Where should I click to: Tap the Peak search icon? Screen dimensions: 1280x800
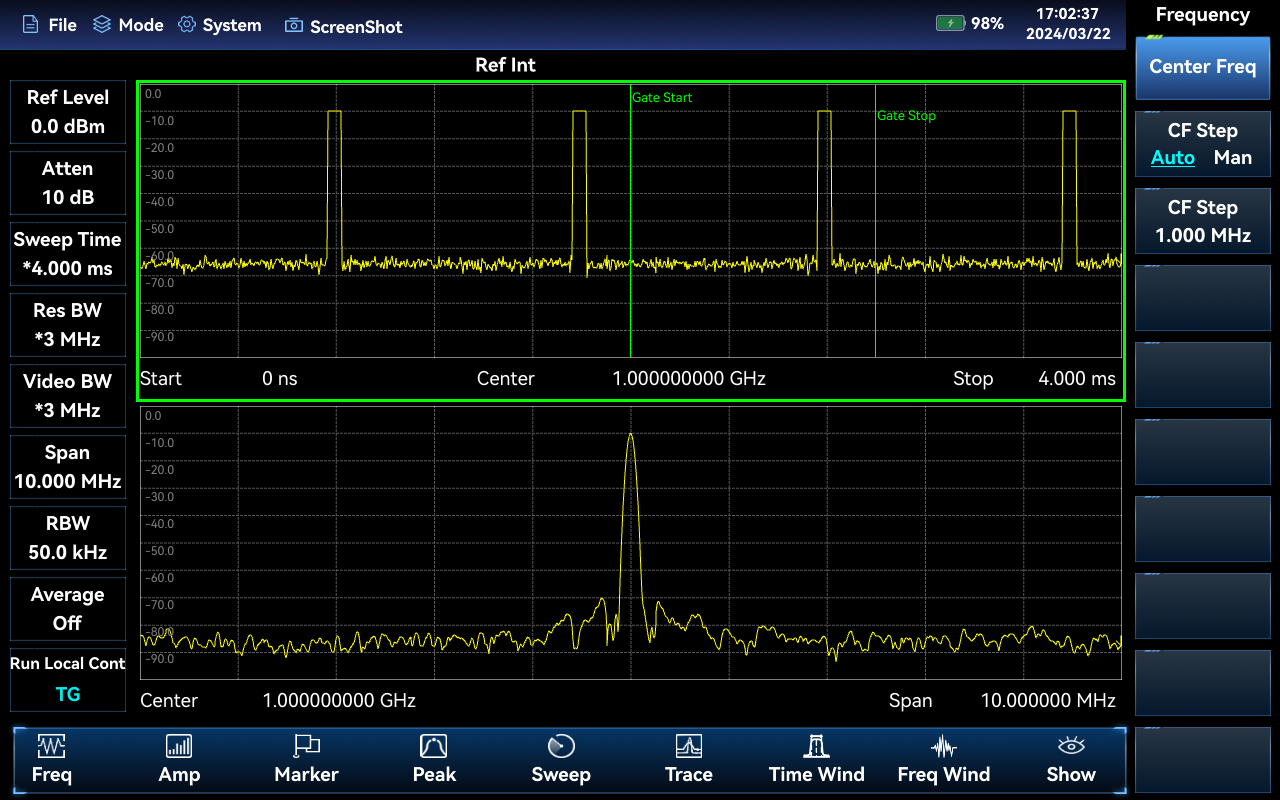pos(433,746)
